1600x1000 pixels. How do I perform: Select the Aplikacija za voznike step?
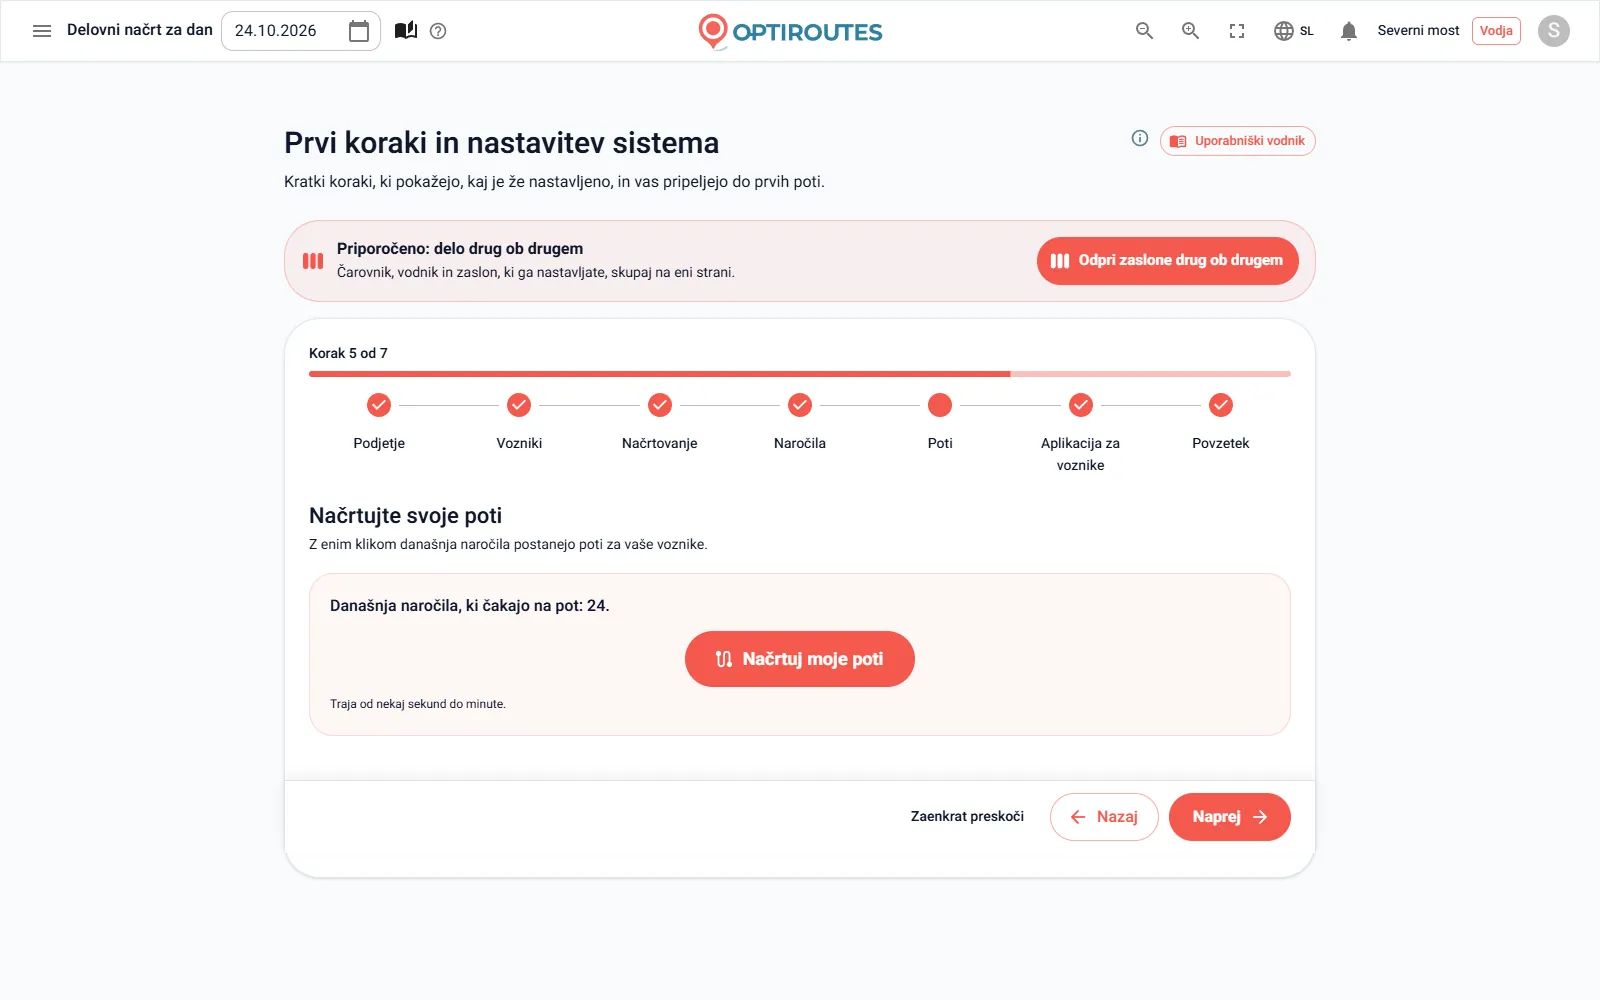click(1081, 433)
